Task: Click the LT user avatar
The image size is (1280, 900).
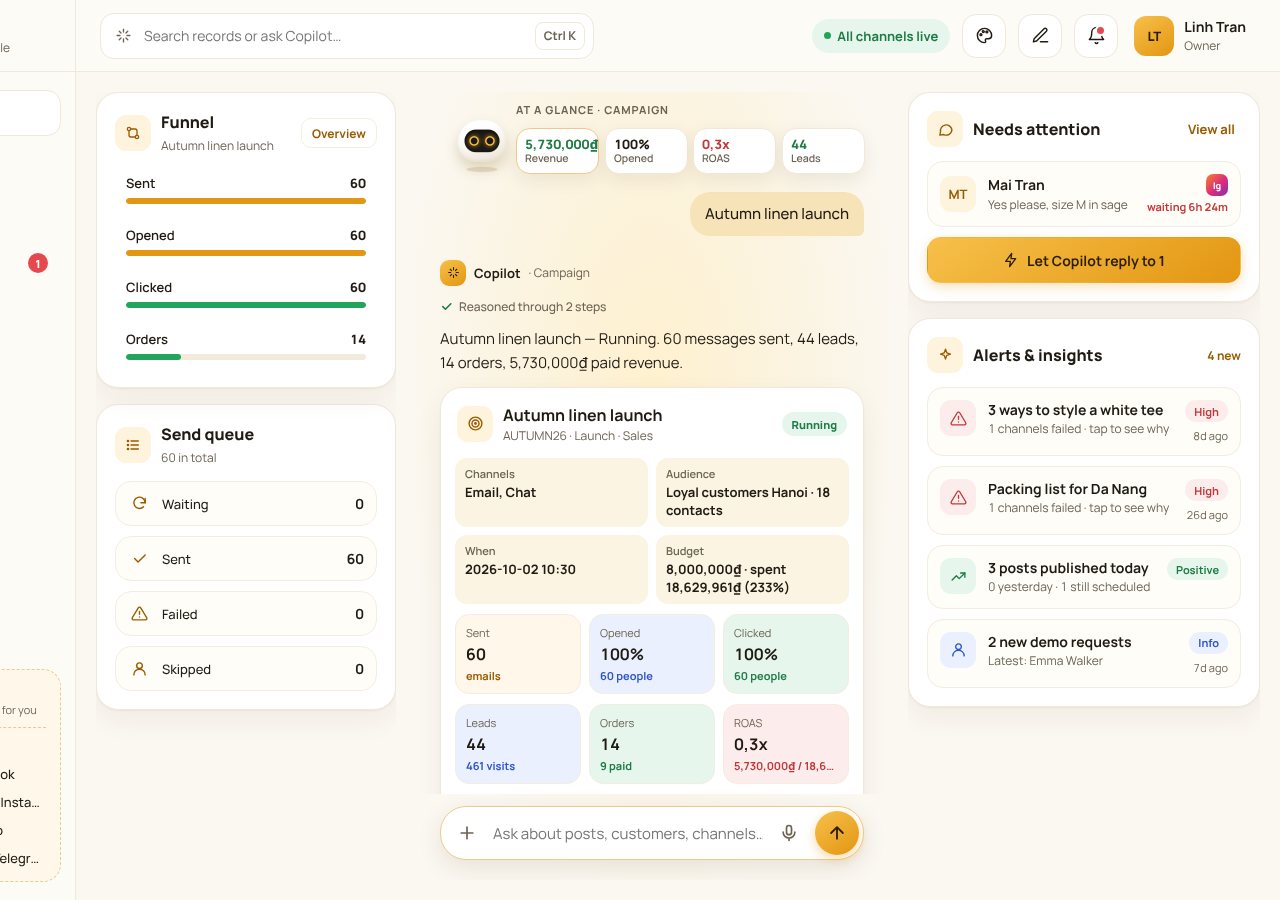Action: coord(1154,36)
